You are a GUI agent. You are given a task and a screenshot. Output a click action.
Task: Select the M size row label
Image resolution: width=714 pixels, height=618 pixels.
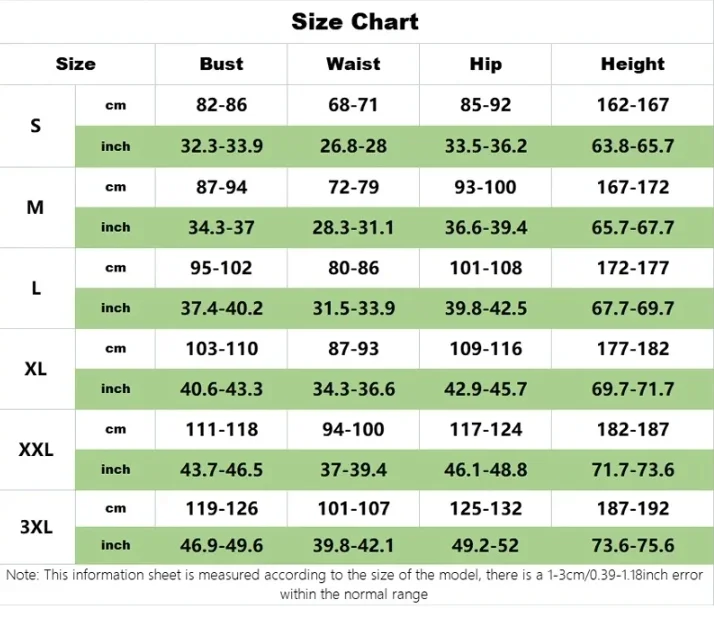point(36,207)
